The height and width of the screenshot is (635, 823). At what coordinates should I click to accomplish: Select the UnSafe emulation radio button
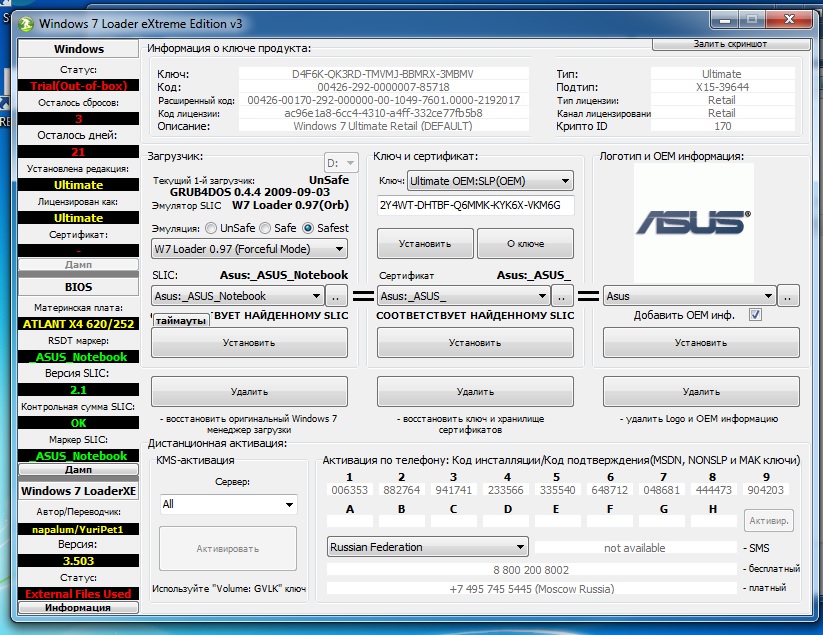click(211, 228)
